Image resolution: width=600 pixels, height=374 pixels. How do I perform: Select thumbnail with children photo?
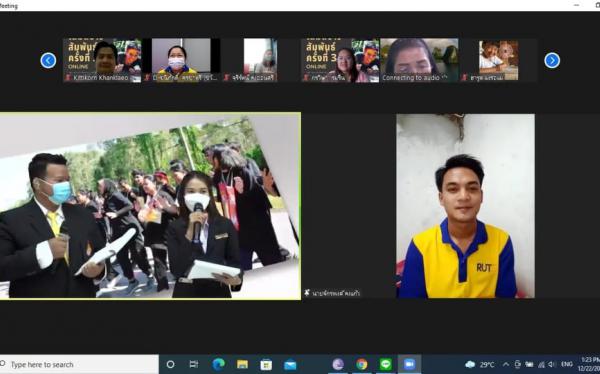coord(499,60)
